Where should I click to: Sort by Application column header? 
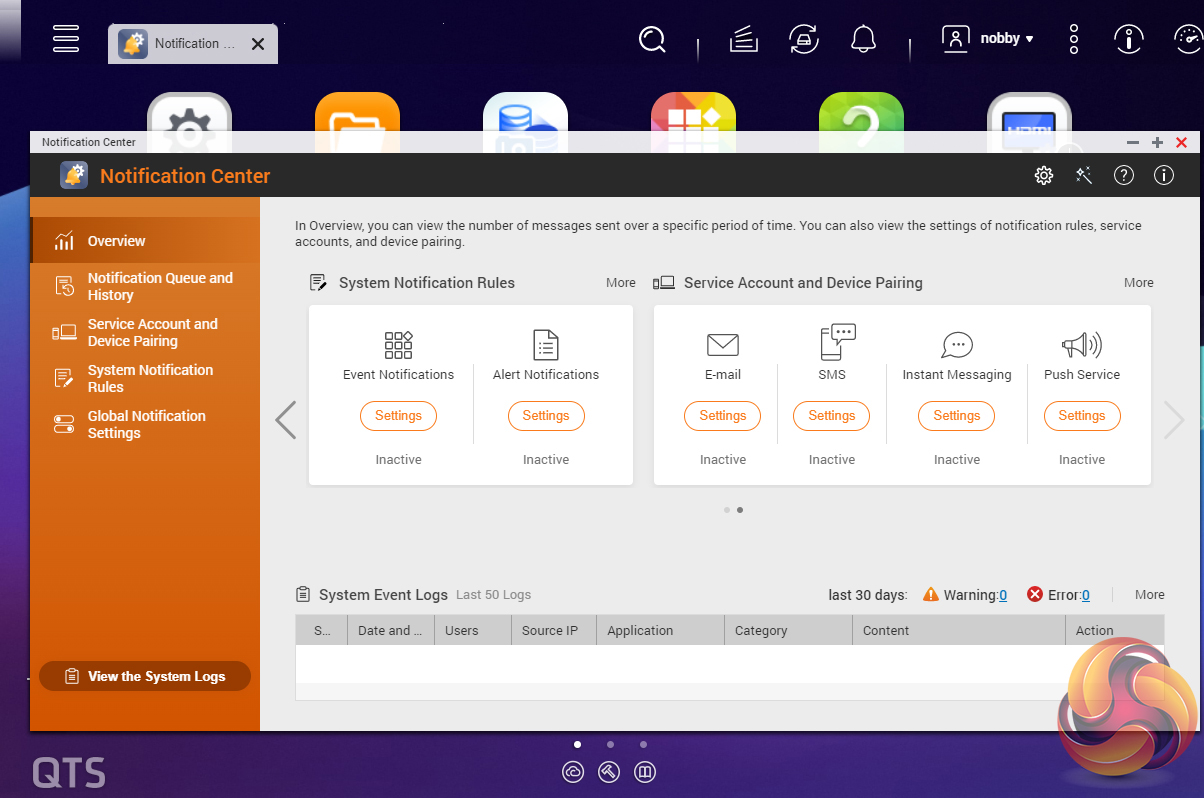click(x=661, y=631)
